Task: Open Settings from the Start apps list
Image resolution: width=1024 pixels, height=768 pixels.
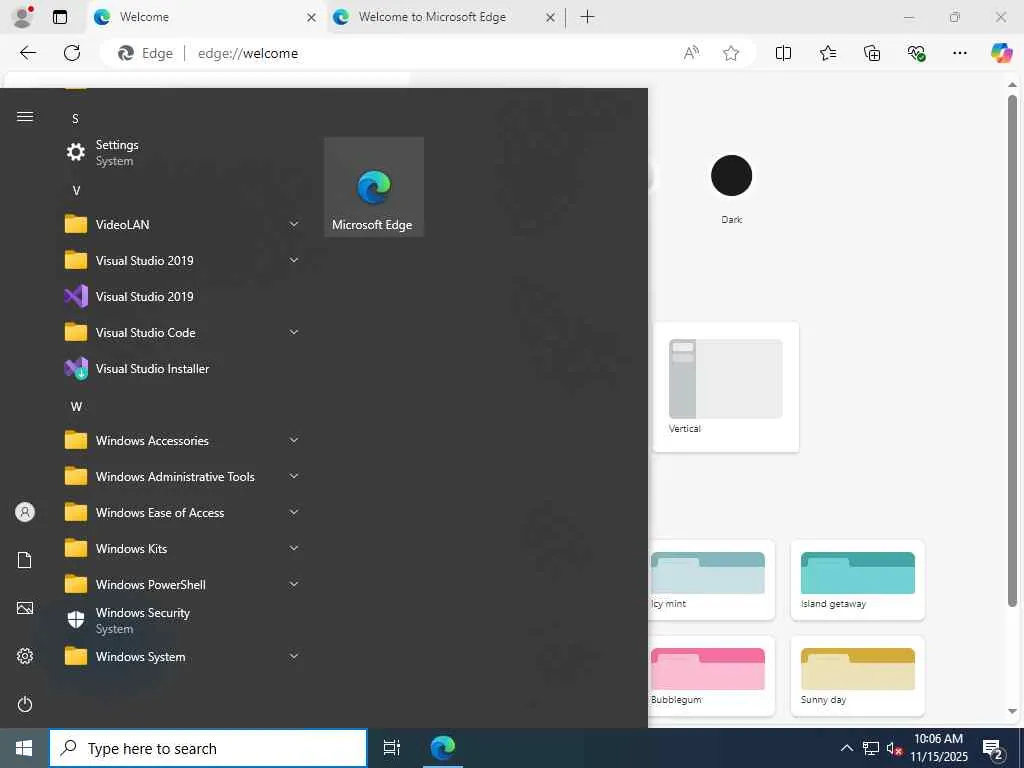Action: 183,152
